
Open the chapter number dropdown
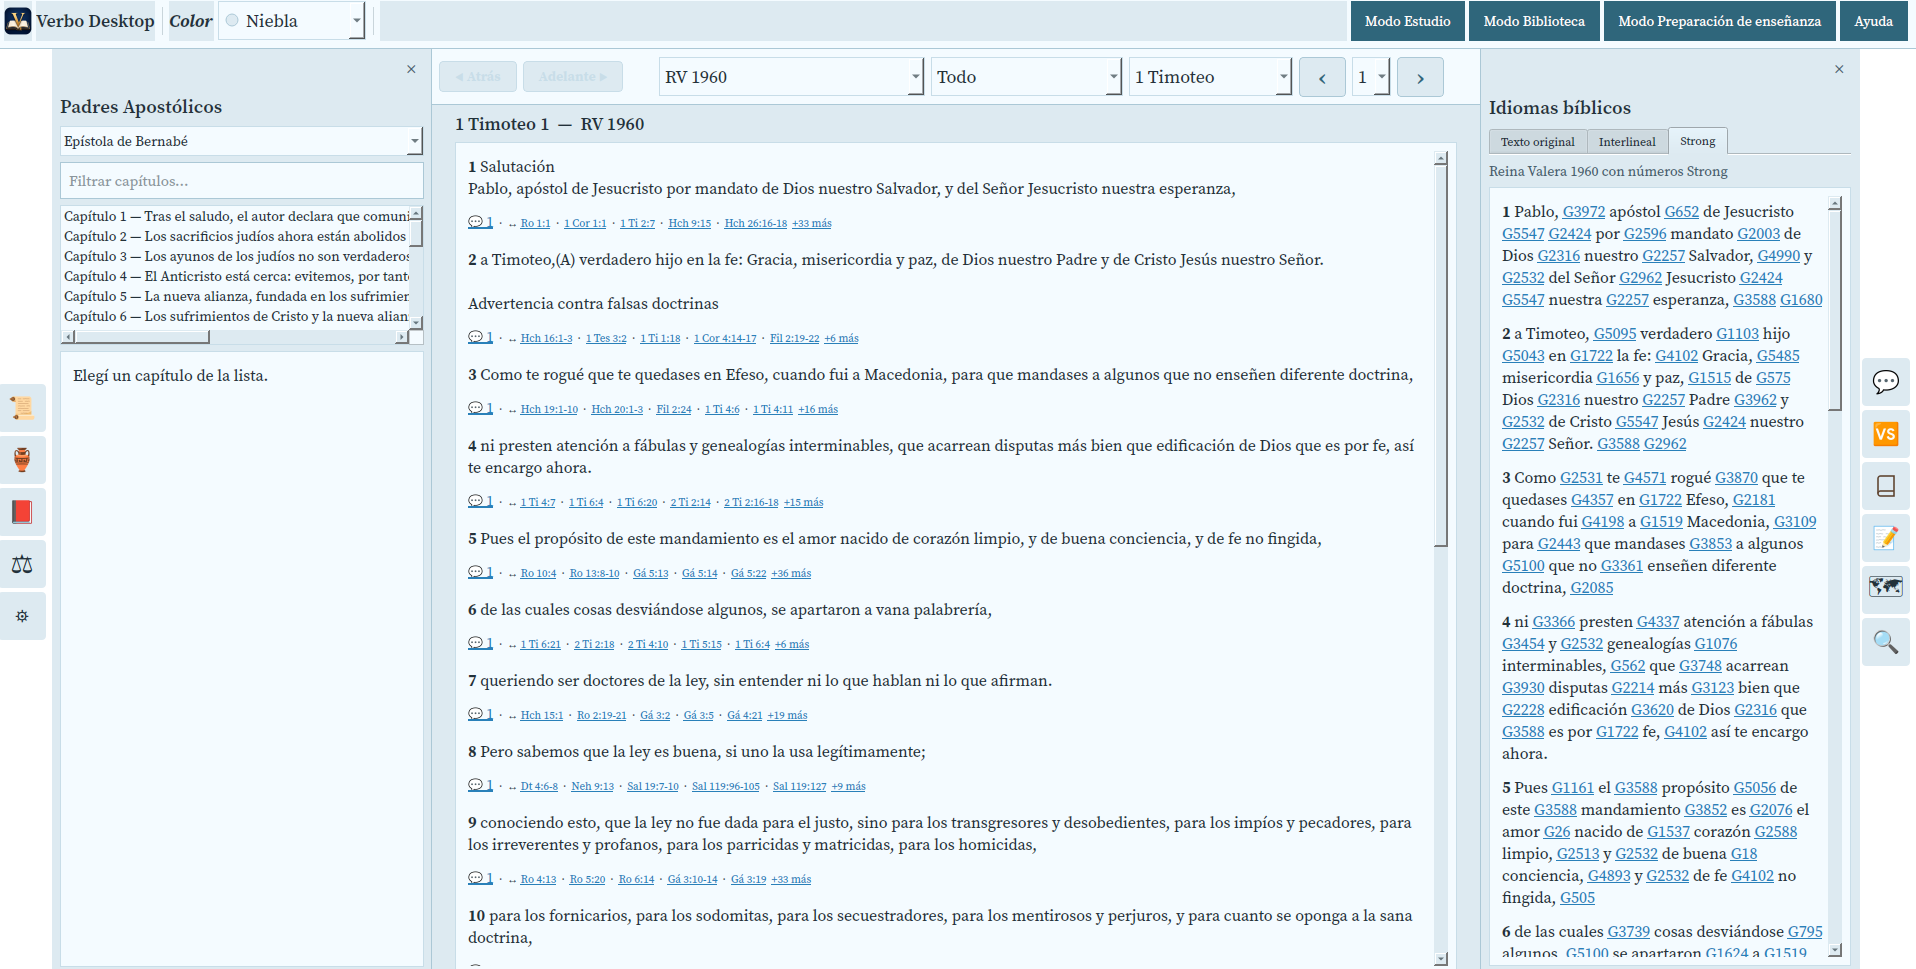pos(1371,77)
